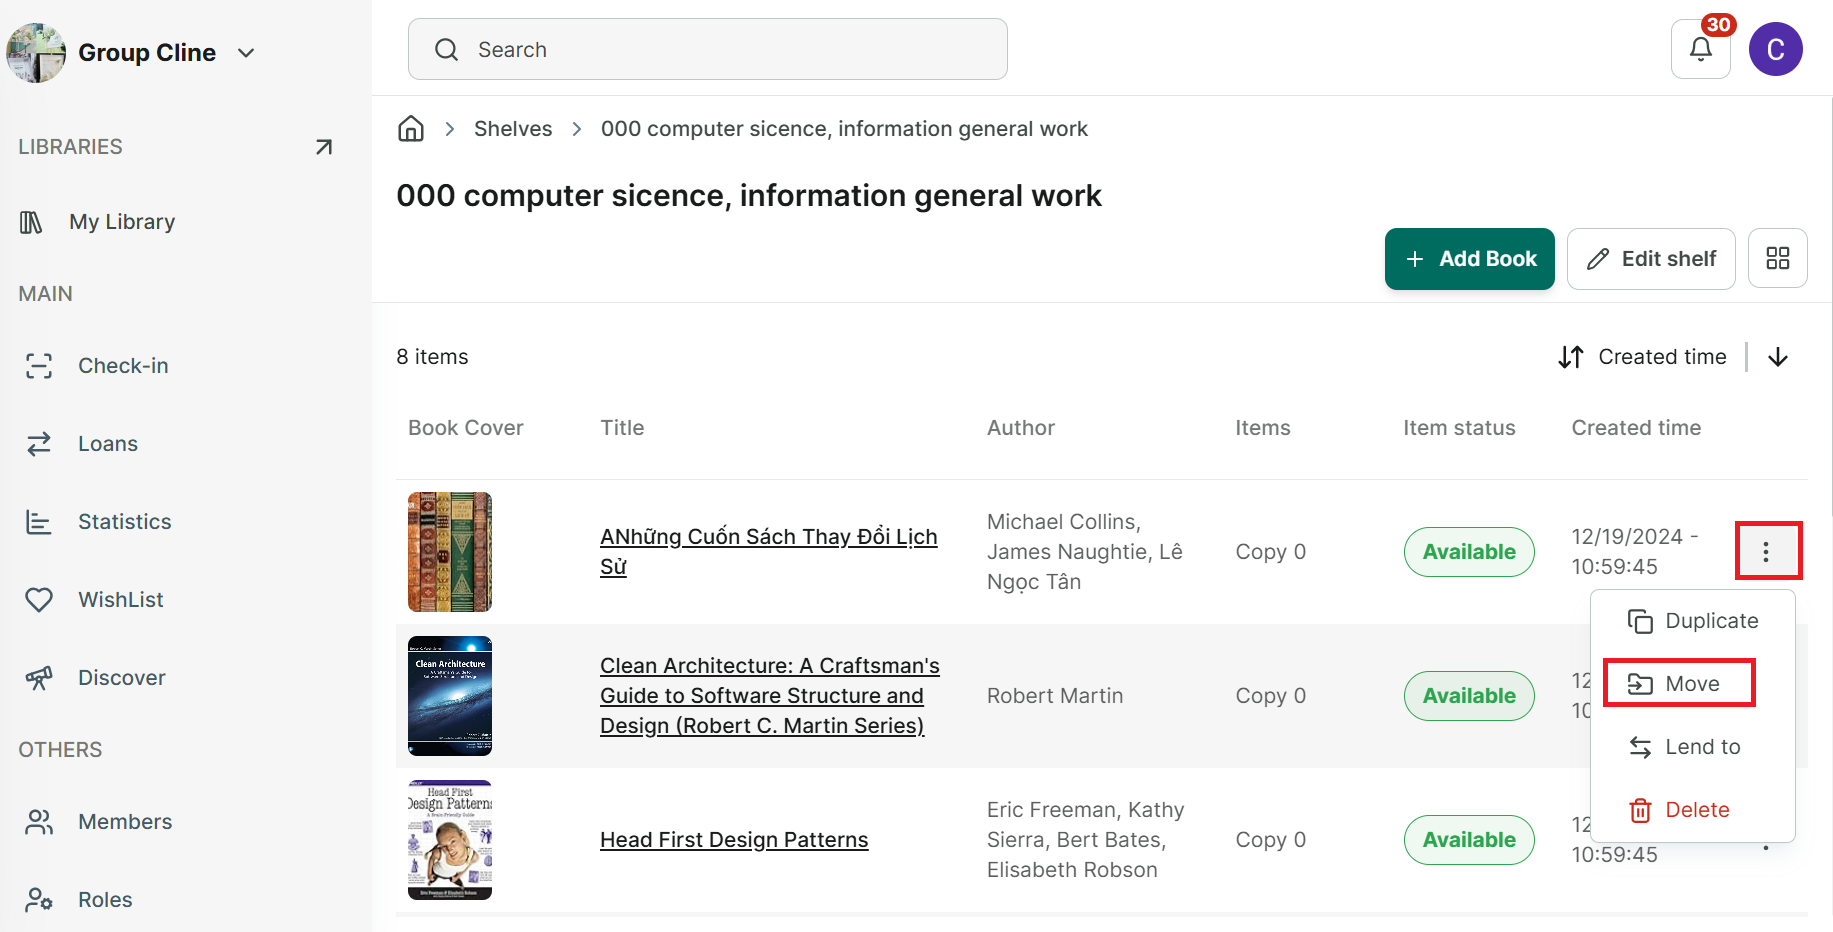Screen dimensions: 1833x932
Task: Open the Loans page
Action: point(108,444)
